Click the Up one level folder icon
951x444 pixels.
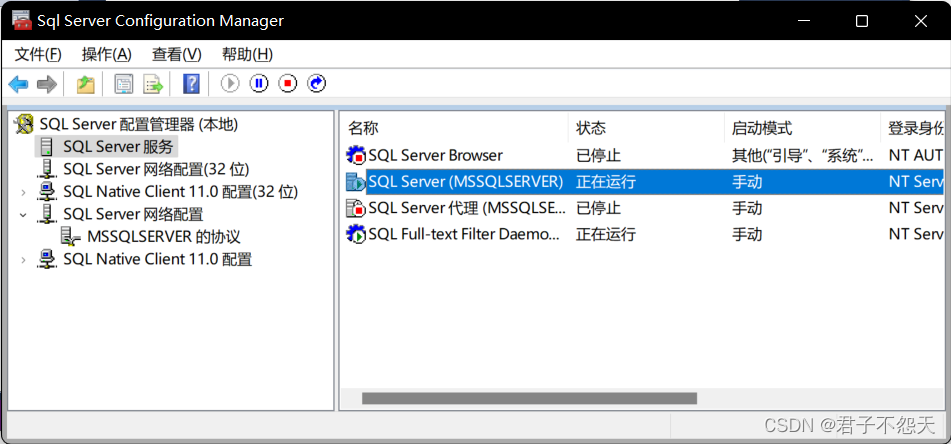[x=86, y=84]
